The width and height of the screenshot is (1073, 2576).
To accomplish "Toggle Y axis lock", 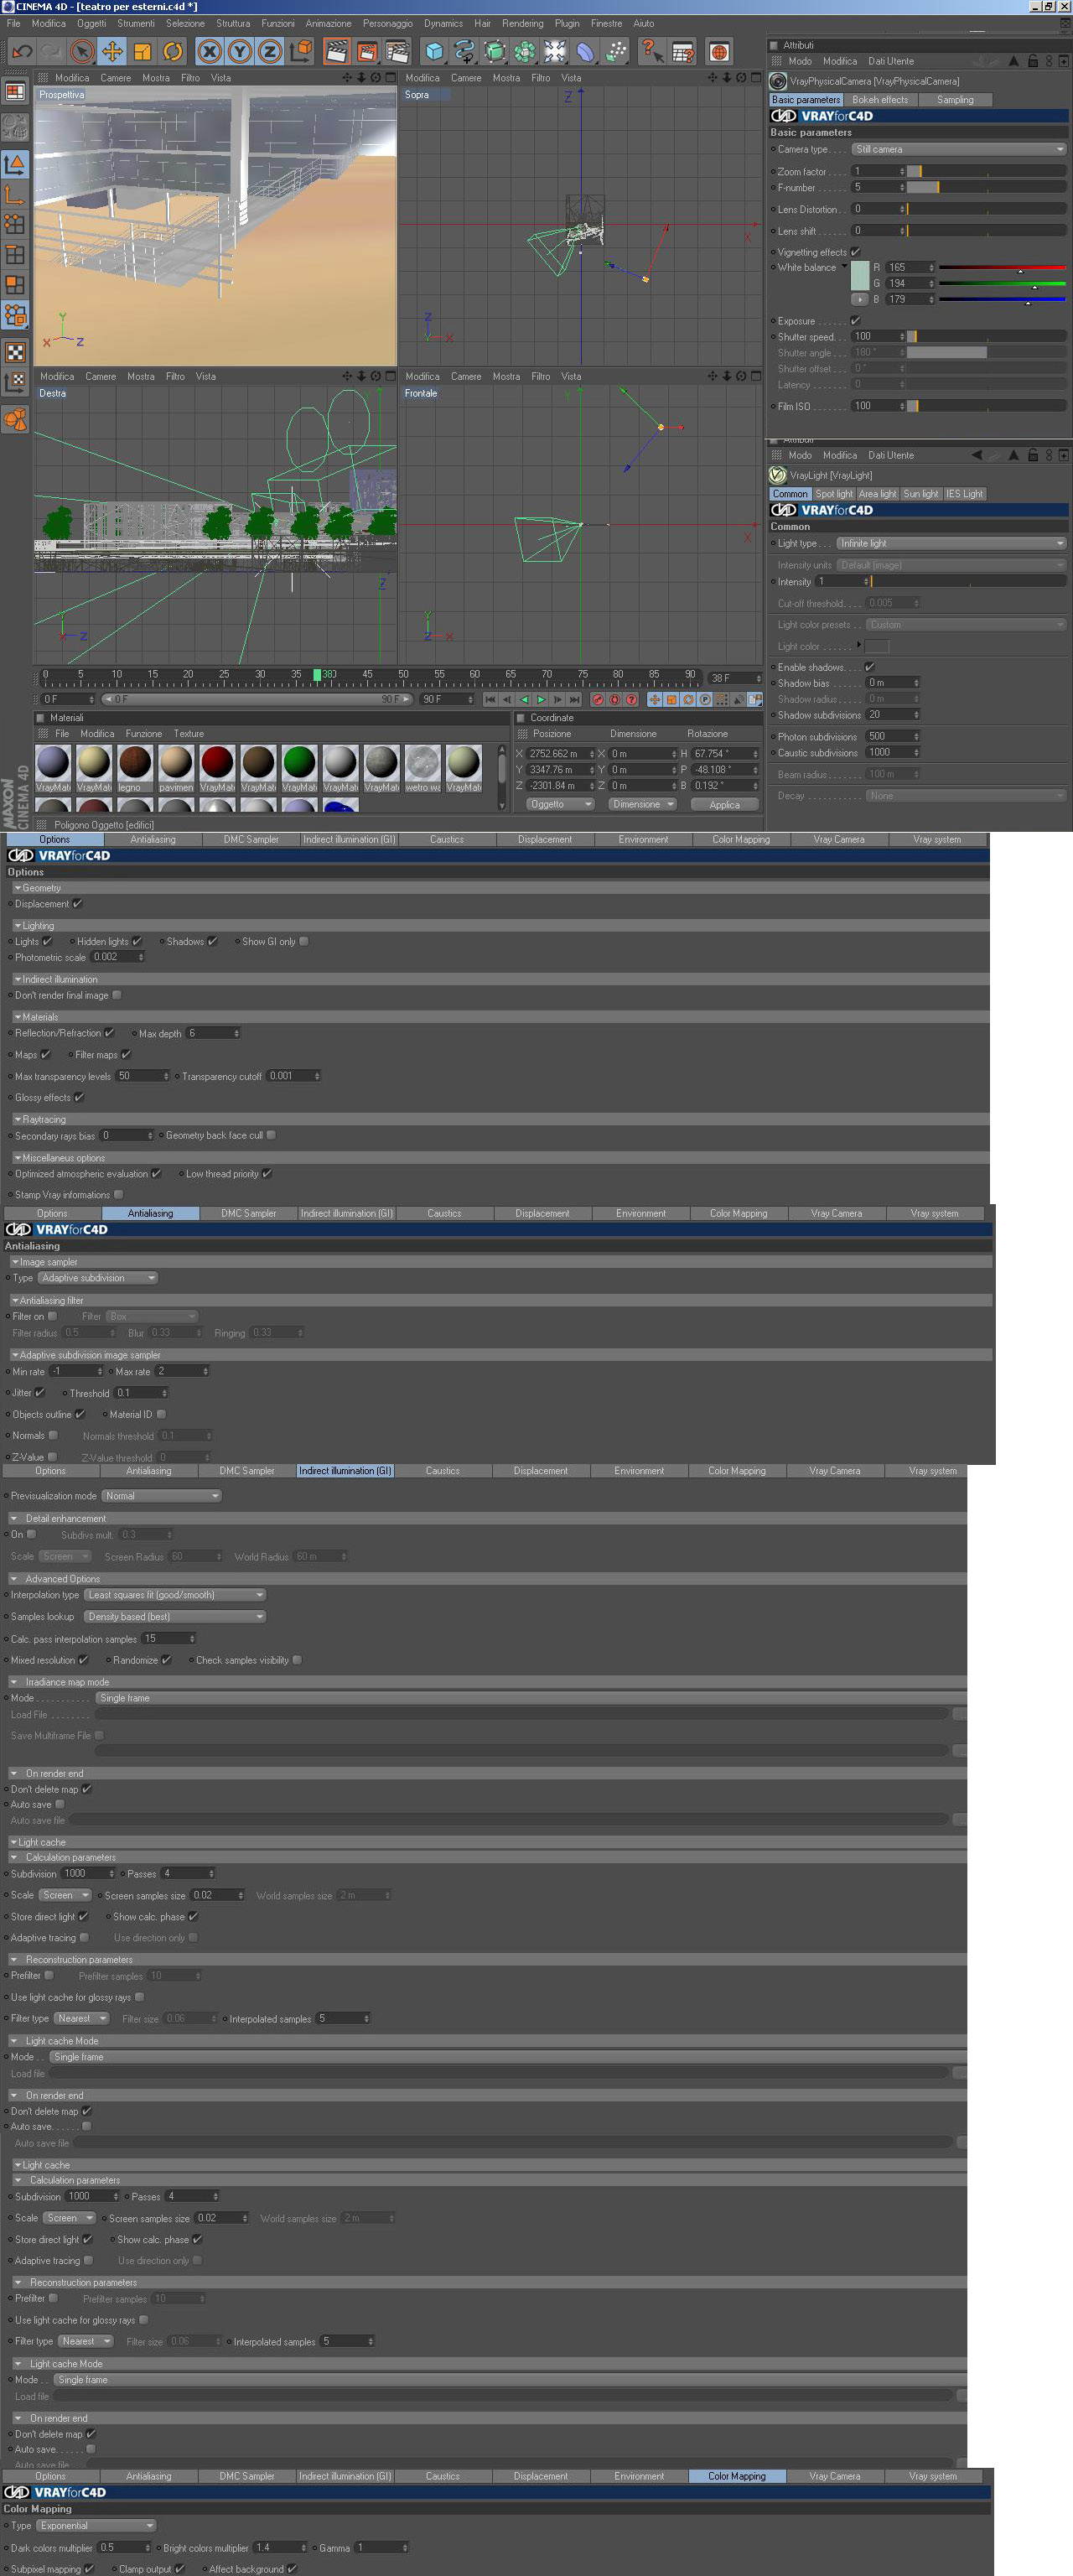I will pyautogui.click(x=239, y=51).
